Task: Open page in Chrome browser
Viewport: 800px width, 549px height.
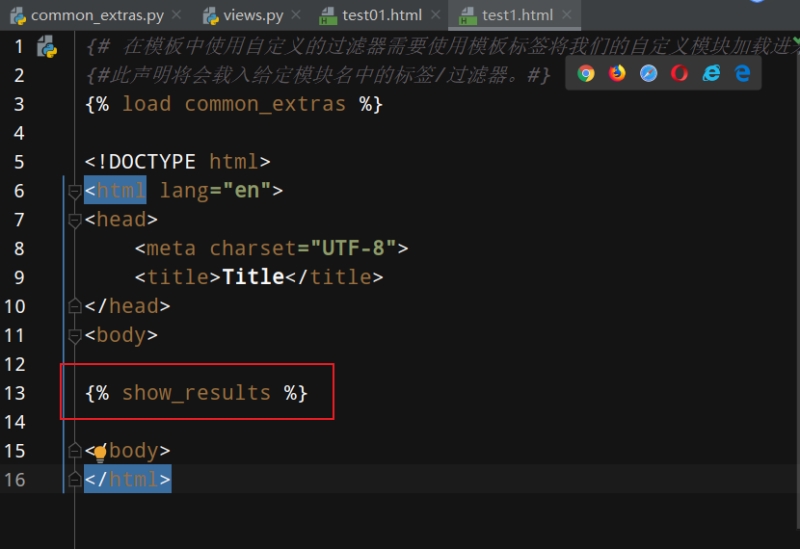Action: pos(586,73)
